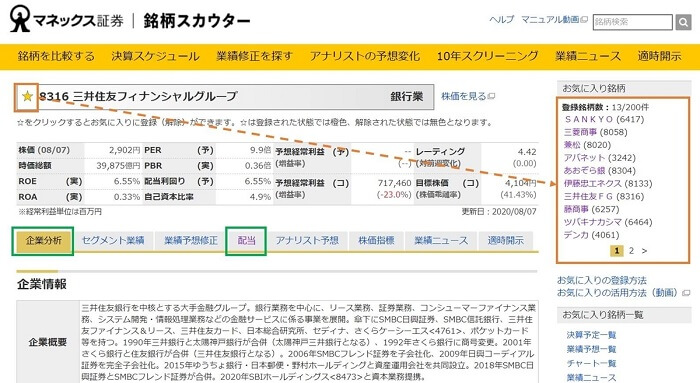Open the マニュアル動画 link

(550, 20)
